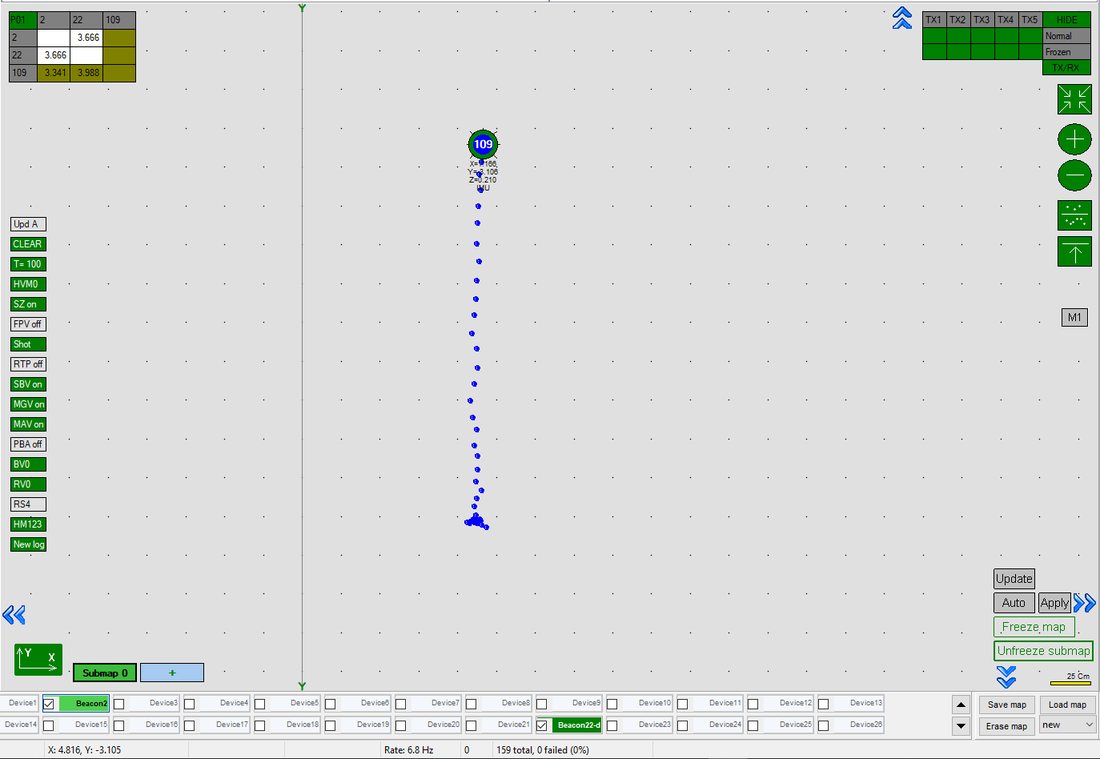Uncheck the Beacon22 checkbox
The height and width of the screenshot is (759, 1100).
click(542, 725)
